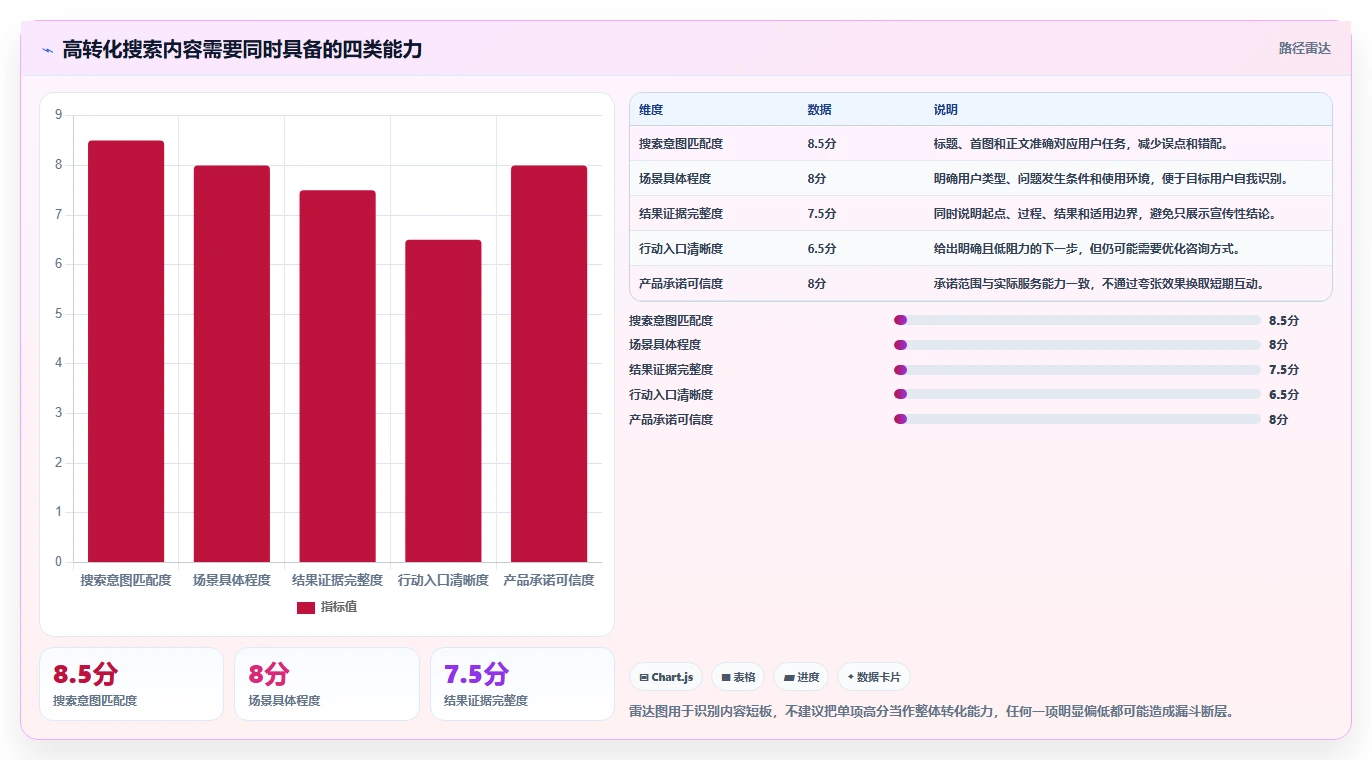This screenshot has height=760, width=1372.
Task: Click the y-axis tick label 0
Action: click(x=58, y=562)
